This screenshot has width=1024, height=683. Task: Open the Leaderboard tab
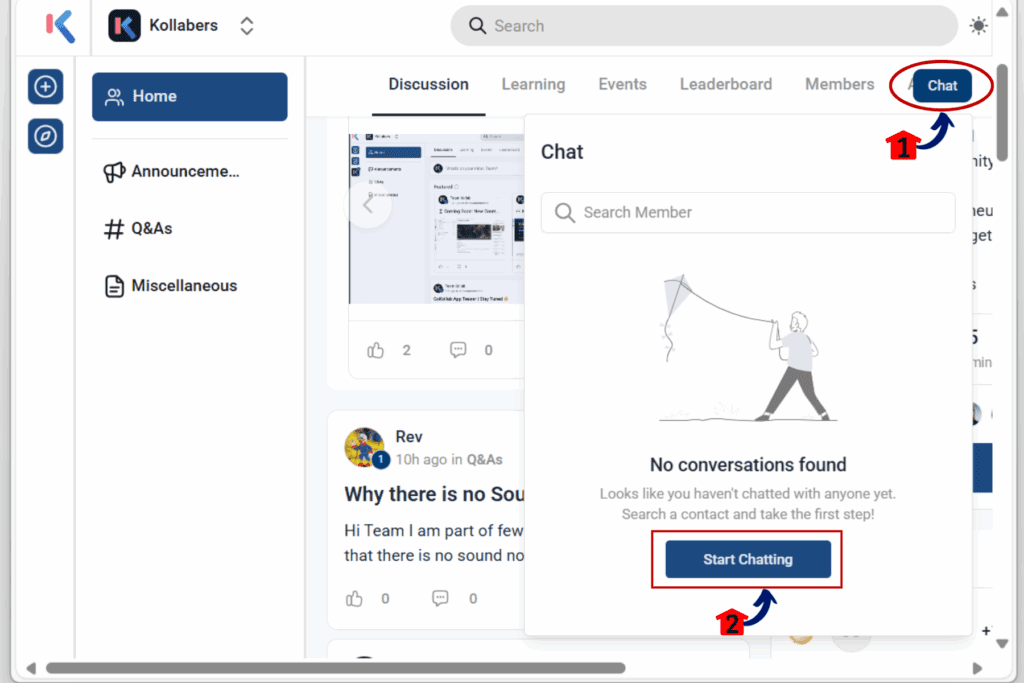point(726,84)
